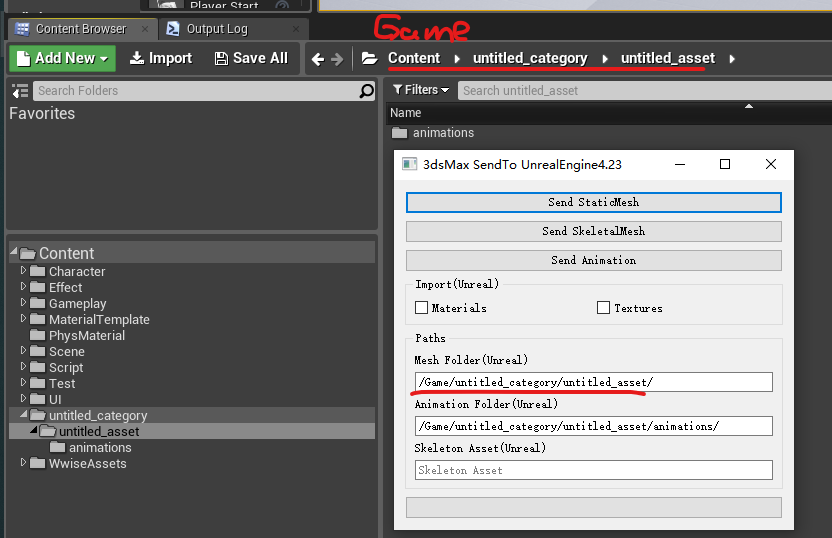The width and height of the screenshot is (832, 538).
Task: Click the Send StaticMesh button
Action: pyautogui.click(x=594, y=202)
